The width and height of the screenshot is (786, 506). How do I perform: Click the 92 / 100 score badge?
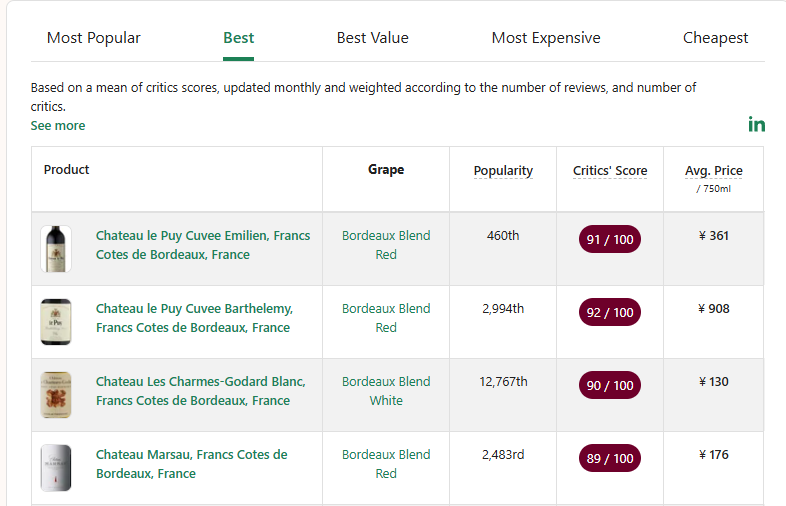[x=610, y=312]
